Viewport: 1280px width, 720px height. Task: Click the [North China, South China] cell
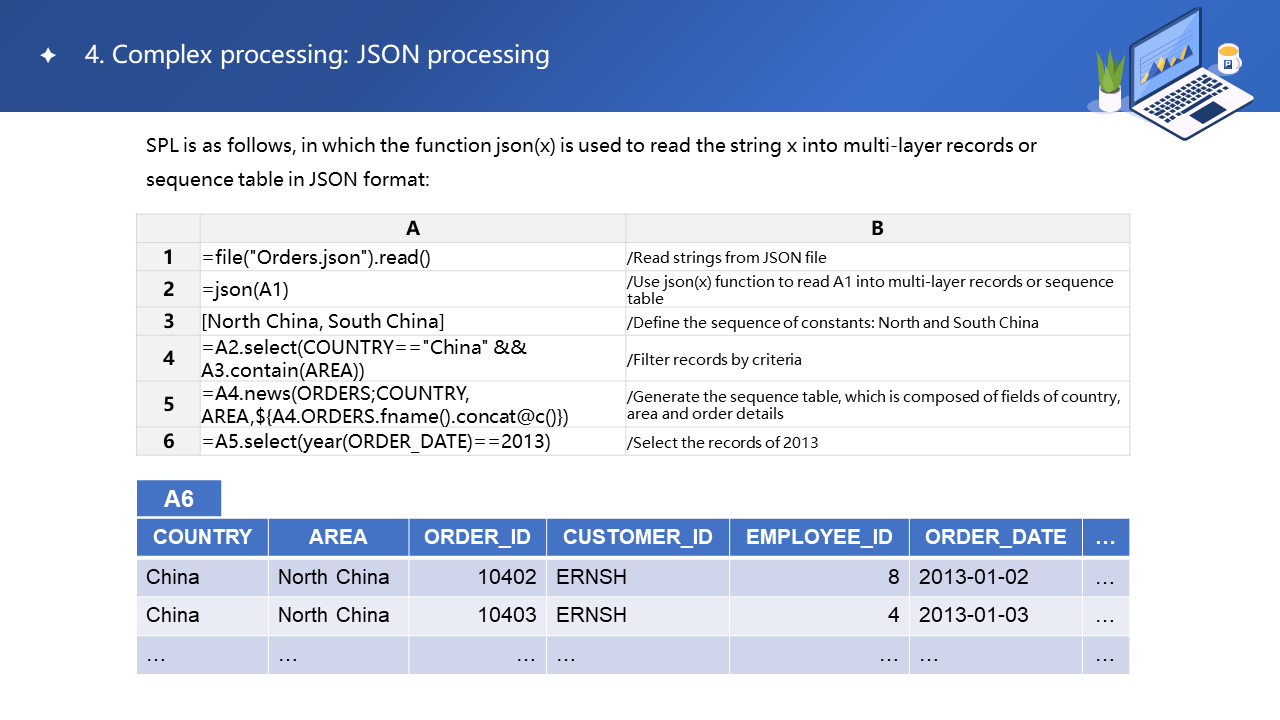click(412, 321)
